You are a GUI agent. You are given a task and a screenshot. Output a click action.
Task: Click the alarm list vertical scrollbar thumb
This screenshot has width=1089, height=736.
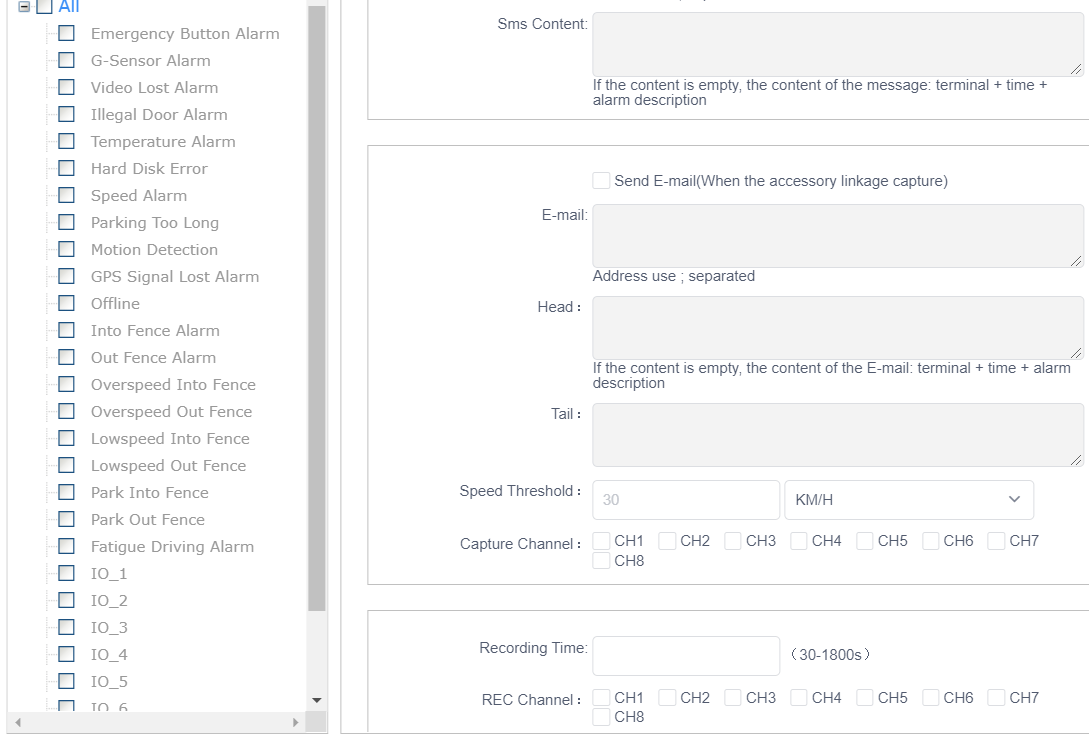click(317, 308)
